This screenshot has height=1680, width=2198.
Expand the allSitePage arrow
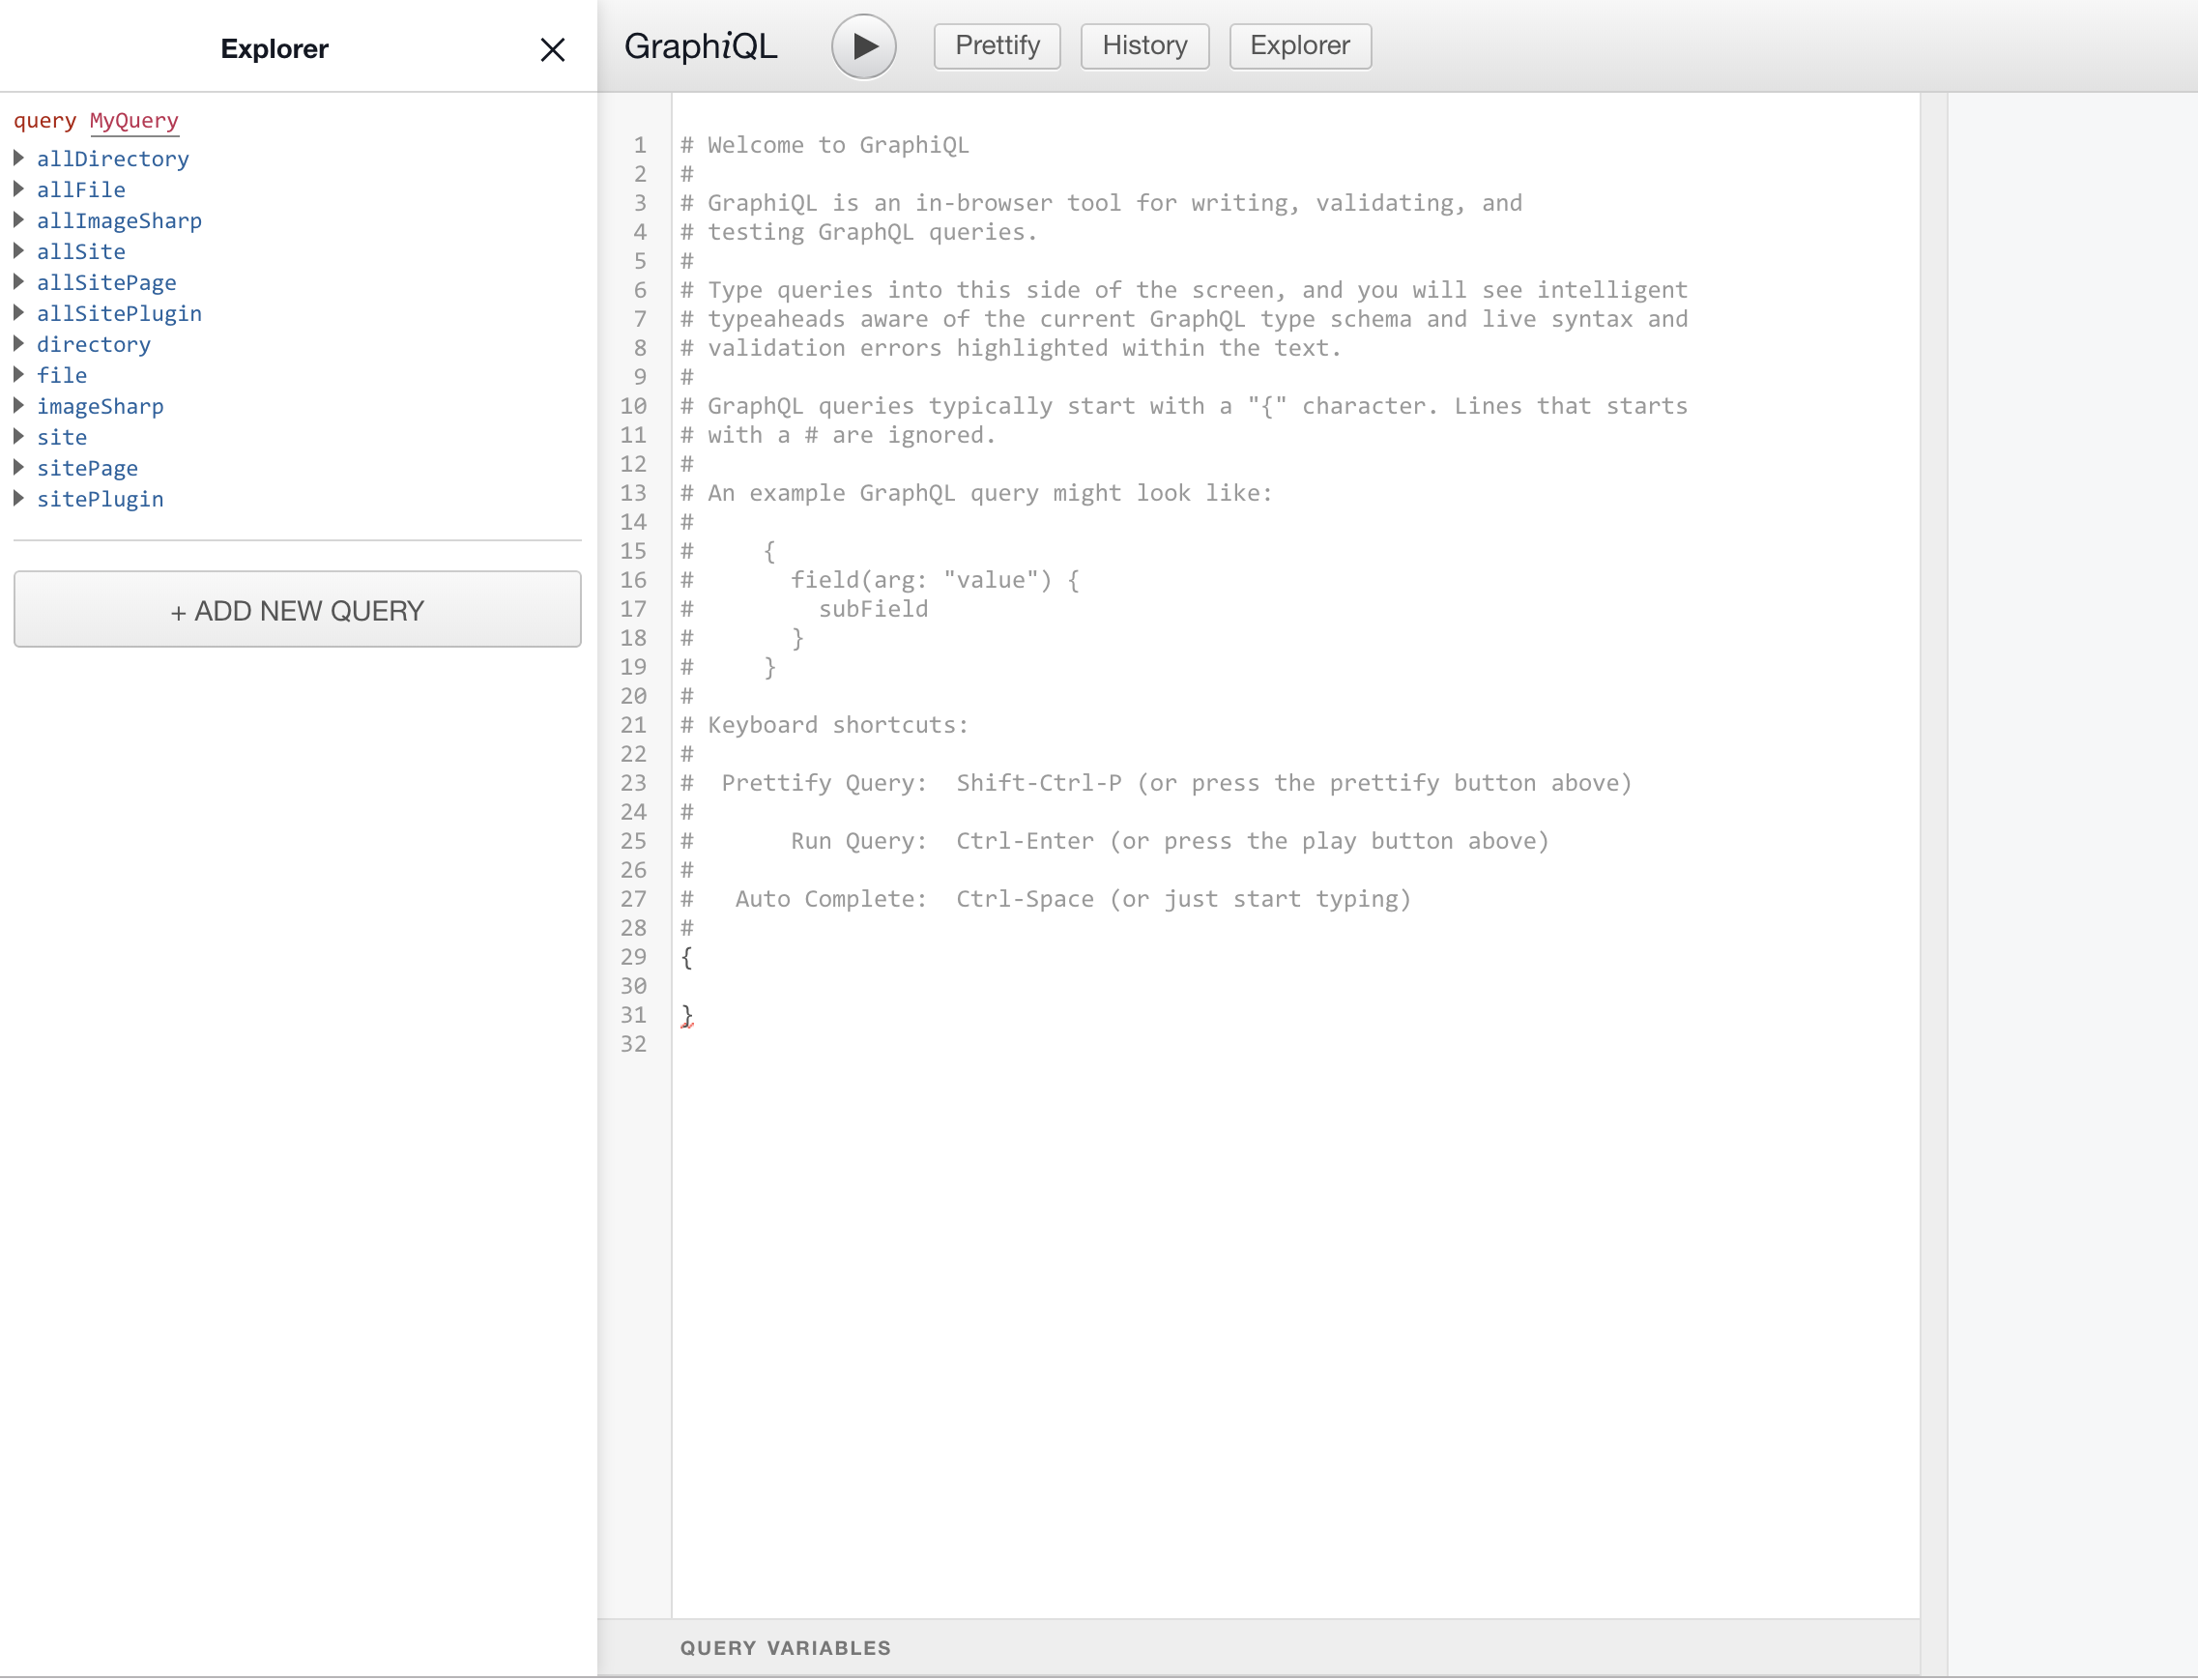pos(19,282)
